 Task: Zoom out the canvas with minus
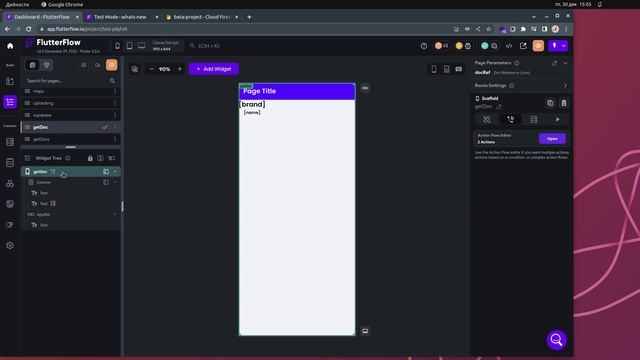coord(152,69)
